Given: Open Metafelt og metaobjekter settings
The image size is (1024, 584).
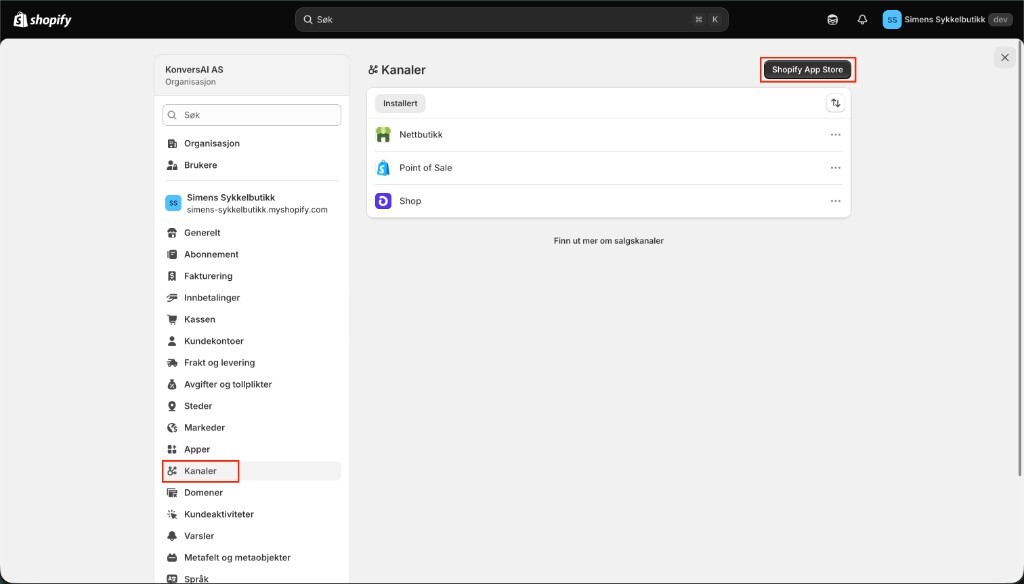Looking at the screenshot, I should point(251,557).
